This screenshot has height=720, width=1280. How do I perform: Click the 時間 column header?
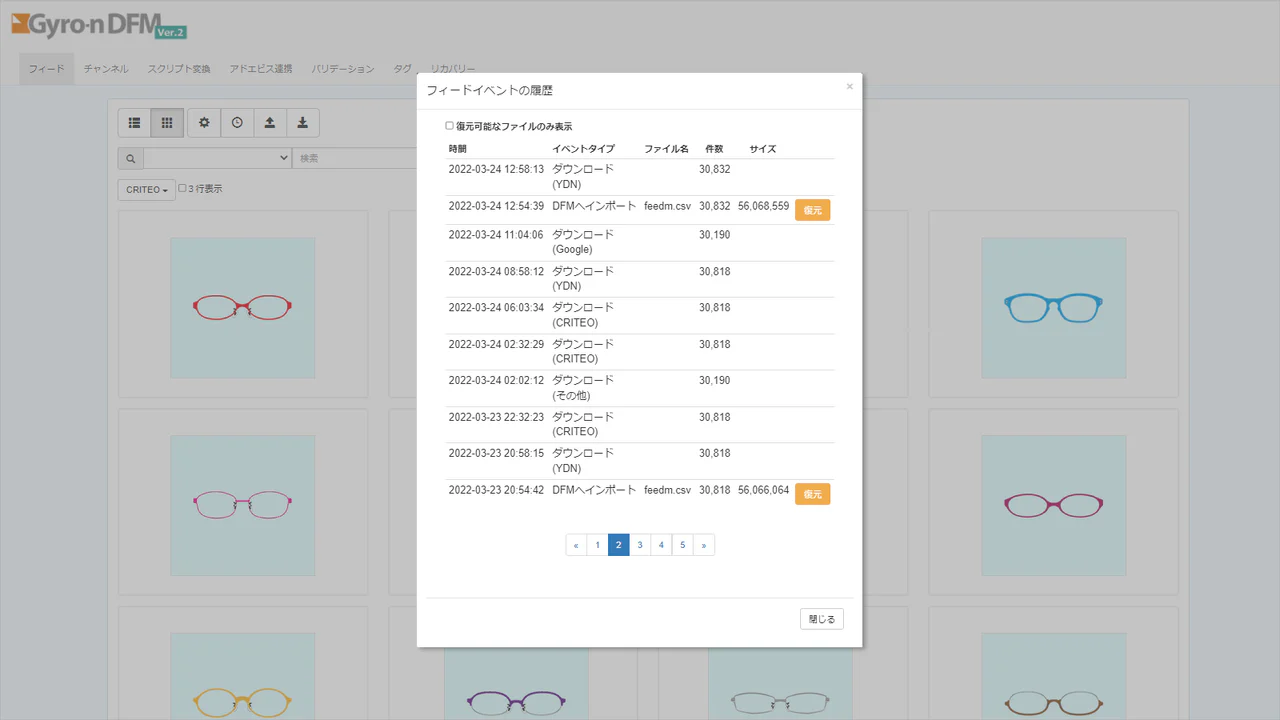(x=458, y=149)
